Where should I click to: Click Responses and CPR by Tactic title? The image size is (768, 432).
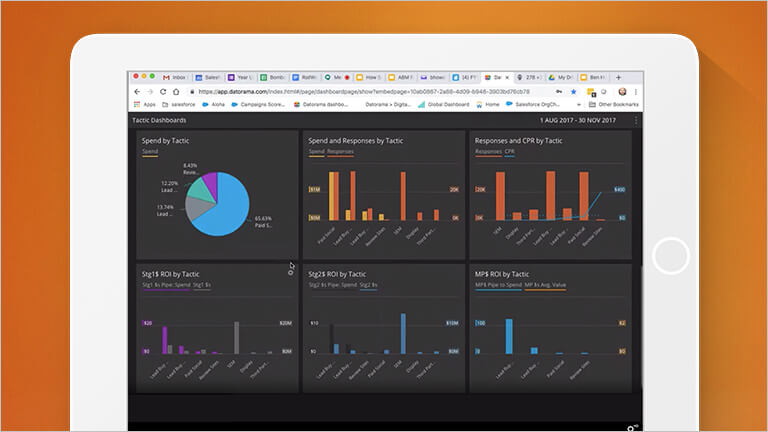pos(518,141)
